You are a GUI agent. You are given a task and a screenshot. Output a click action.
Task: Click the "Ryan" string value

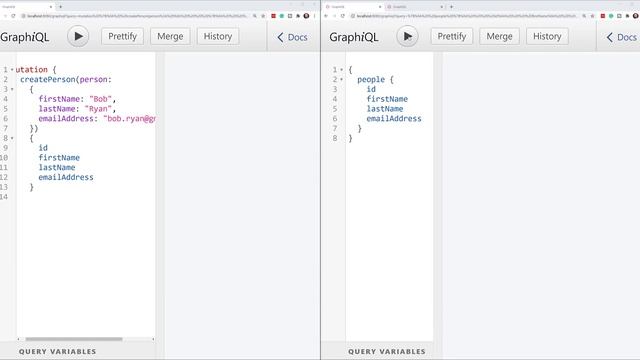98,109
